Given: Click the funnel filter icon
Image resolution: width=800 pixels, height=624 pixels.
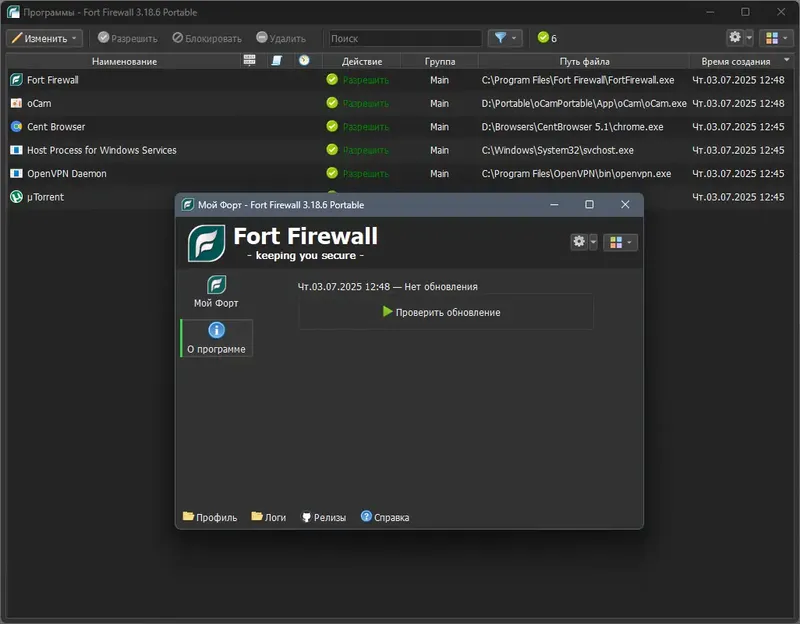Looking at the screenshot, I should click(501, 38).
